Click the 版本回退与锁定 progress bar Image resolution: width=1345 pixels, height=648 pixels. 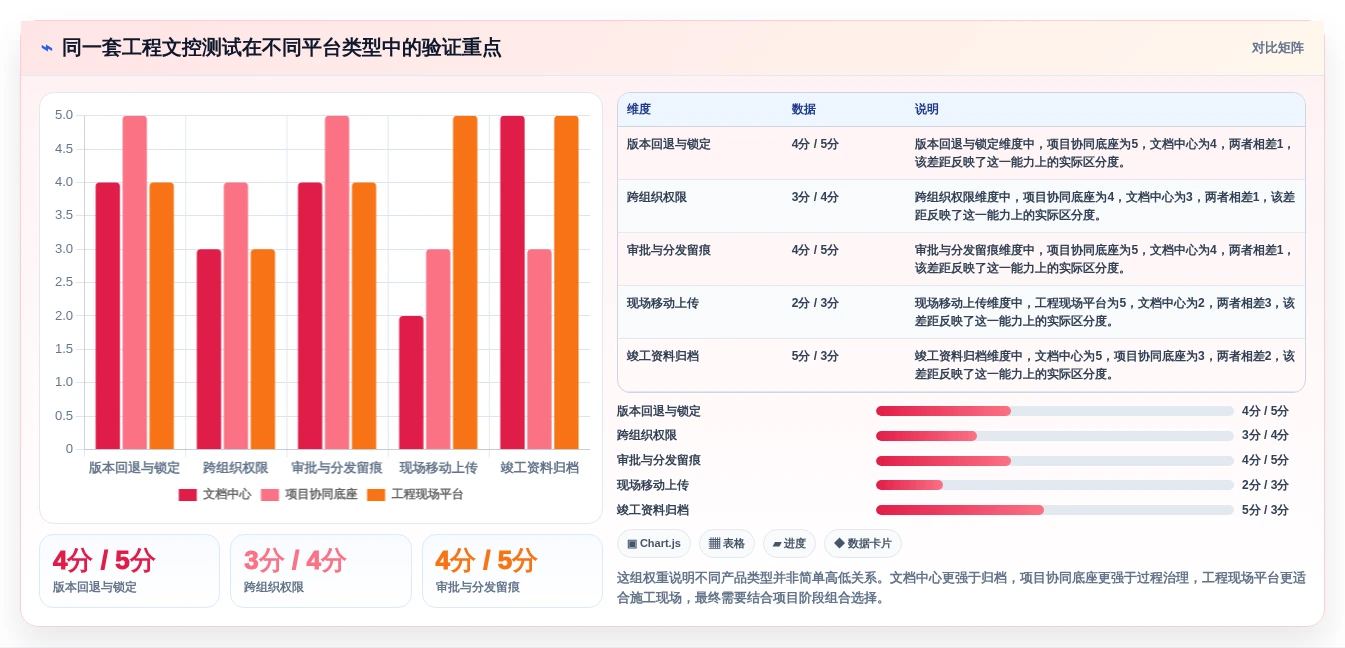pos(1055,411)
